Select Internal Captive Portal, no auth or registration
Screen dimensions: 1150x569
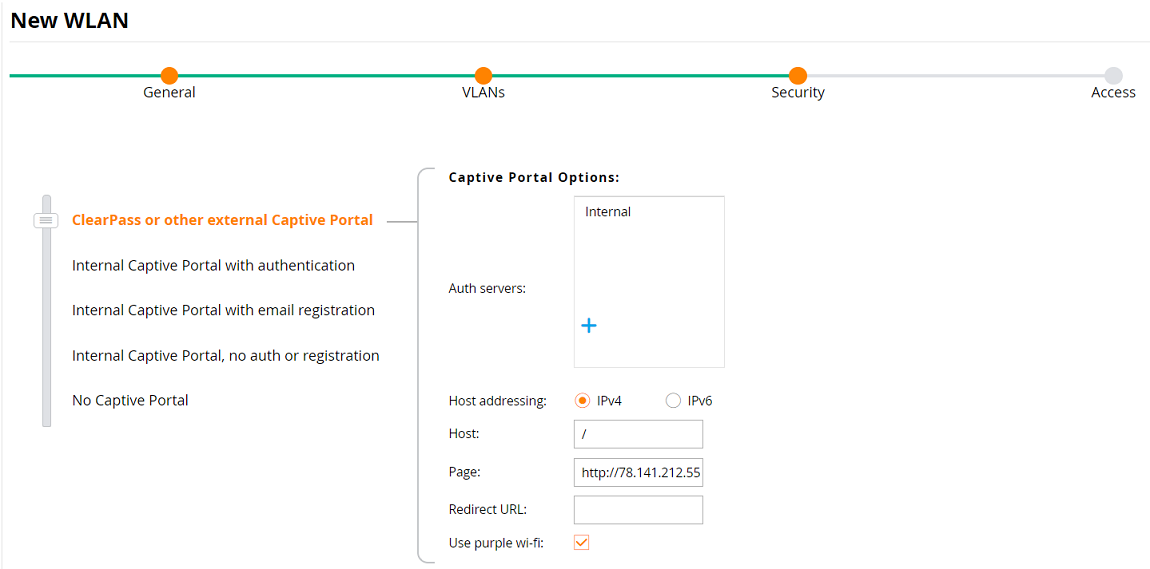225,355
